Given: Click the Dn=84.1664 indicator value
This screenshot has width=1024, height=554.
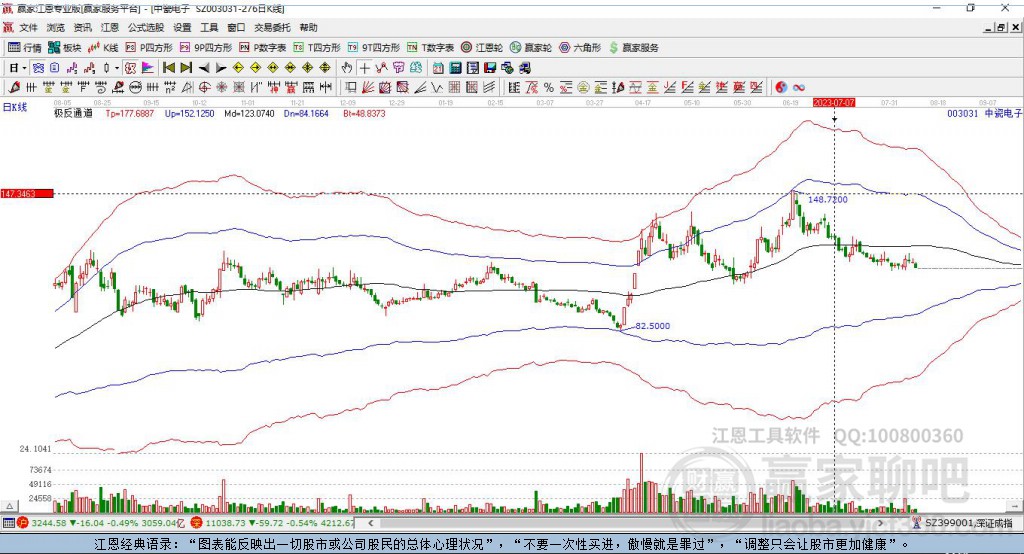Looking at the screenshot, I should click(306, 113).
